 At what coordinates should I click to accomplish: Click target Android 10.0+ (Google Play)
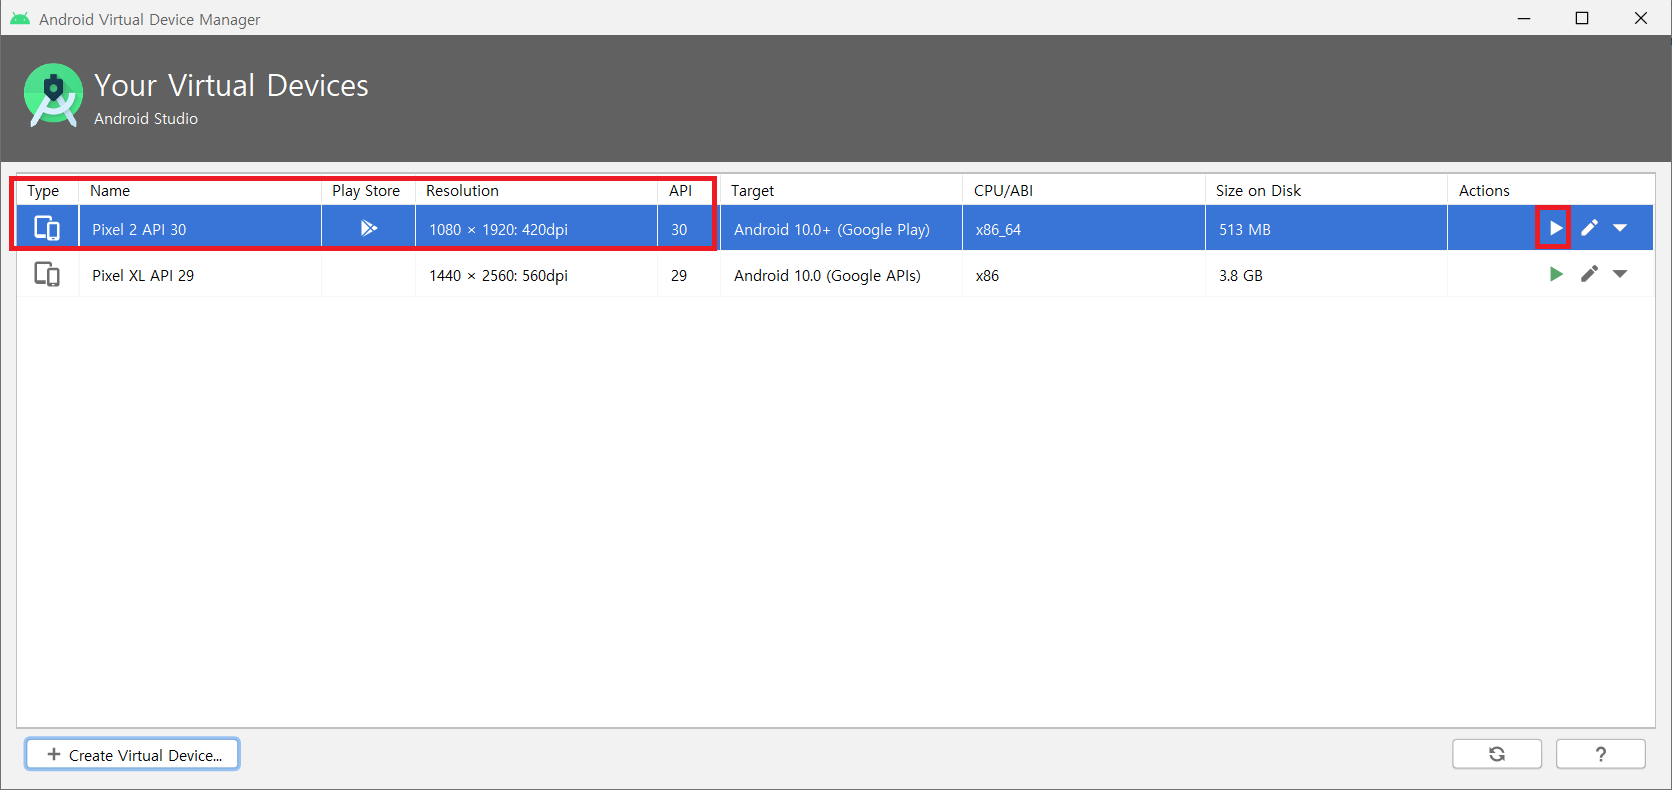point(832,229)
